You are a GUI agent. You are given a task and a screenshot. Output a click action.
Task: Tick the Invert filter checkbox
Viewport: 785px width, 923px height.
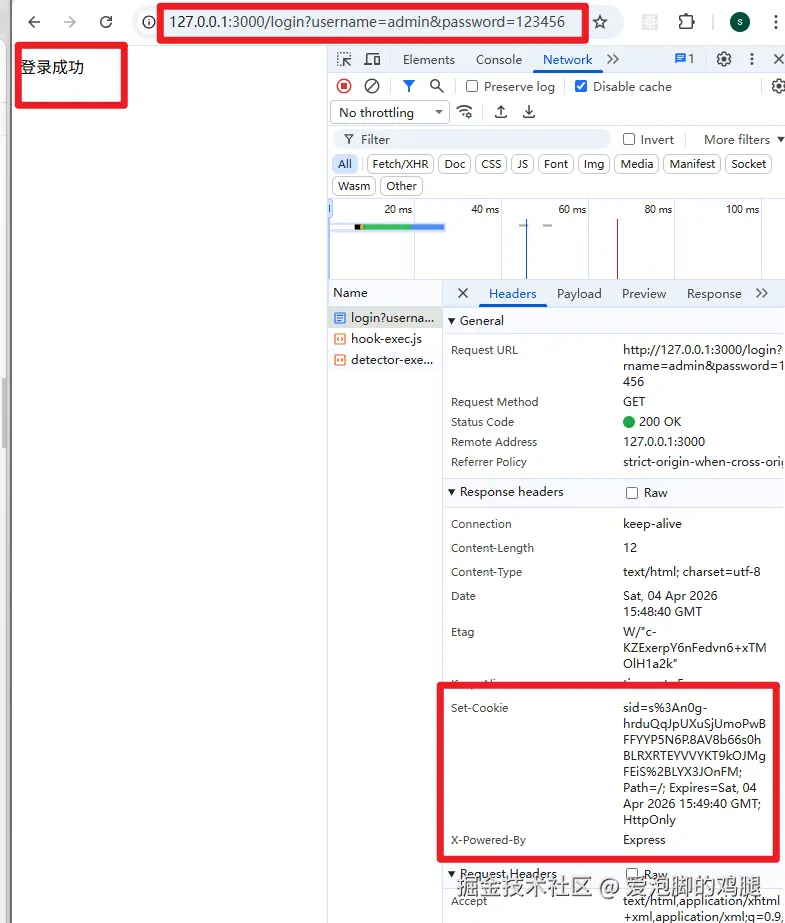pyautogui.click(x=629, y=139)
